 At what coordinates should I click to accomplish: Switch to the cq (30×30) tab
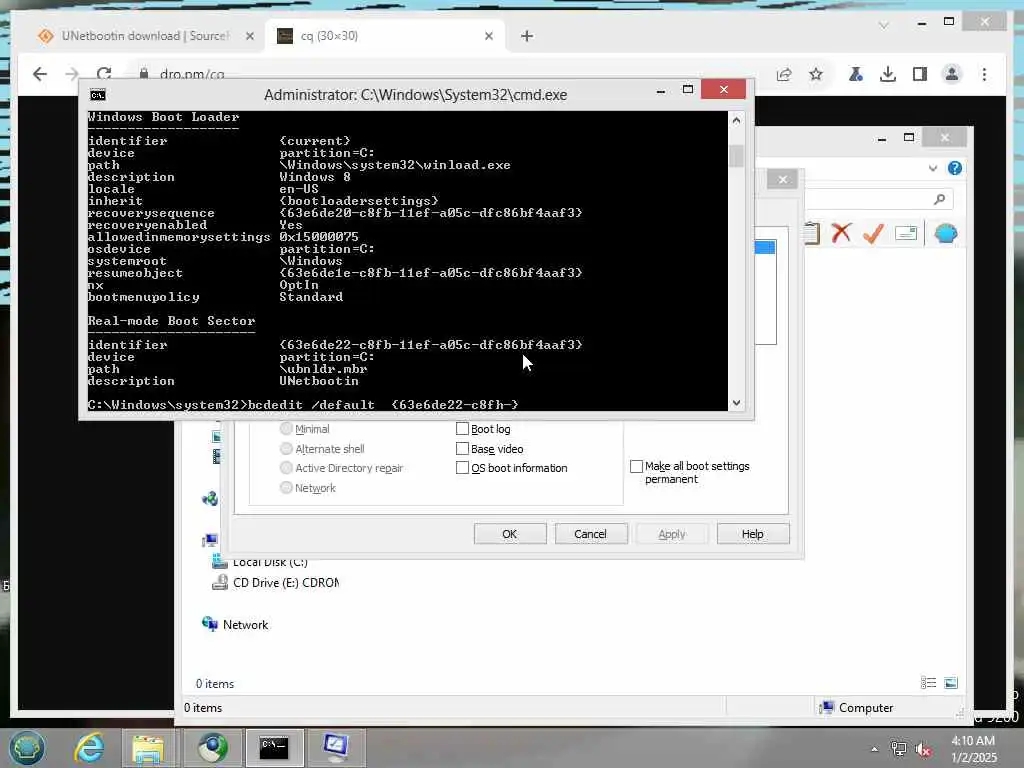coord(385,36)
